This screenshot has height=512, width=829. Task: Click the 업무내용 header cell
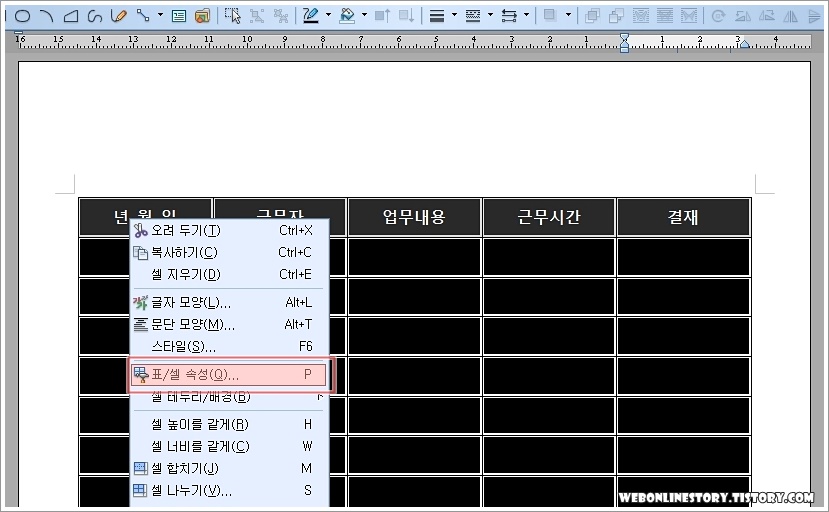click(x=414, y=217)
